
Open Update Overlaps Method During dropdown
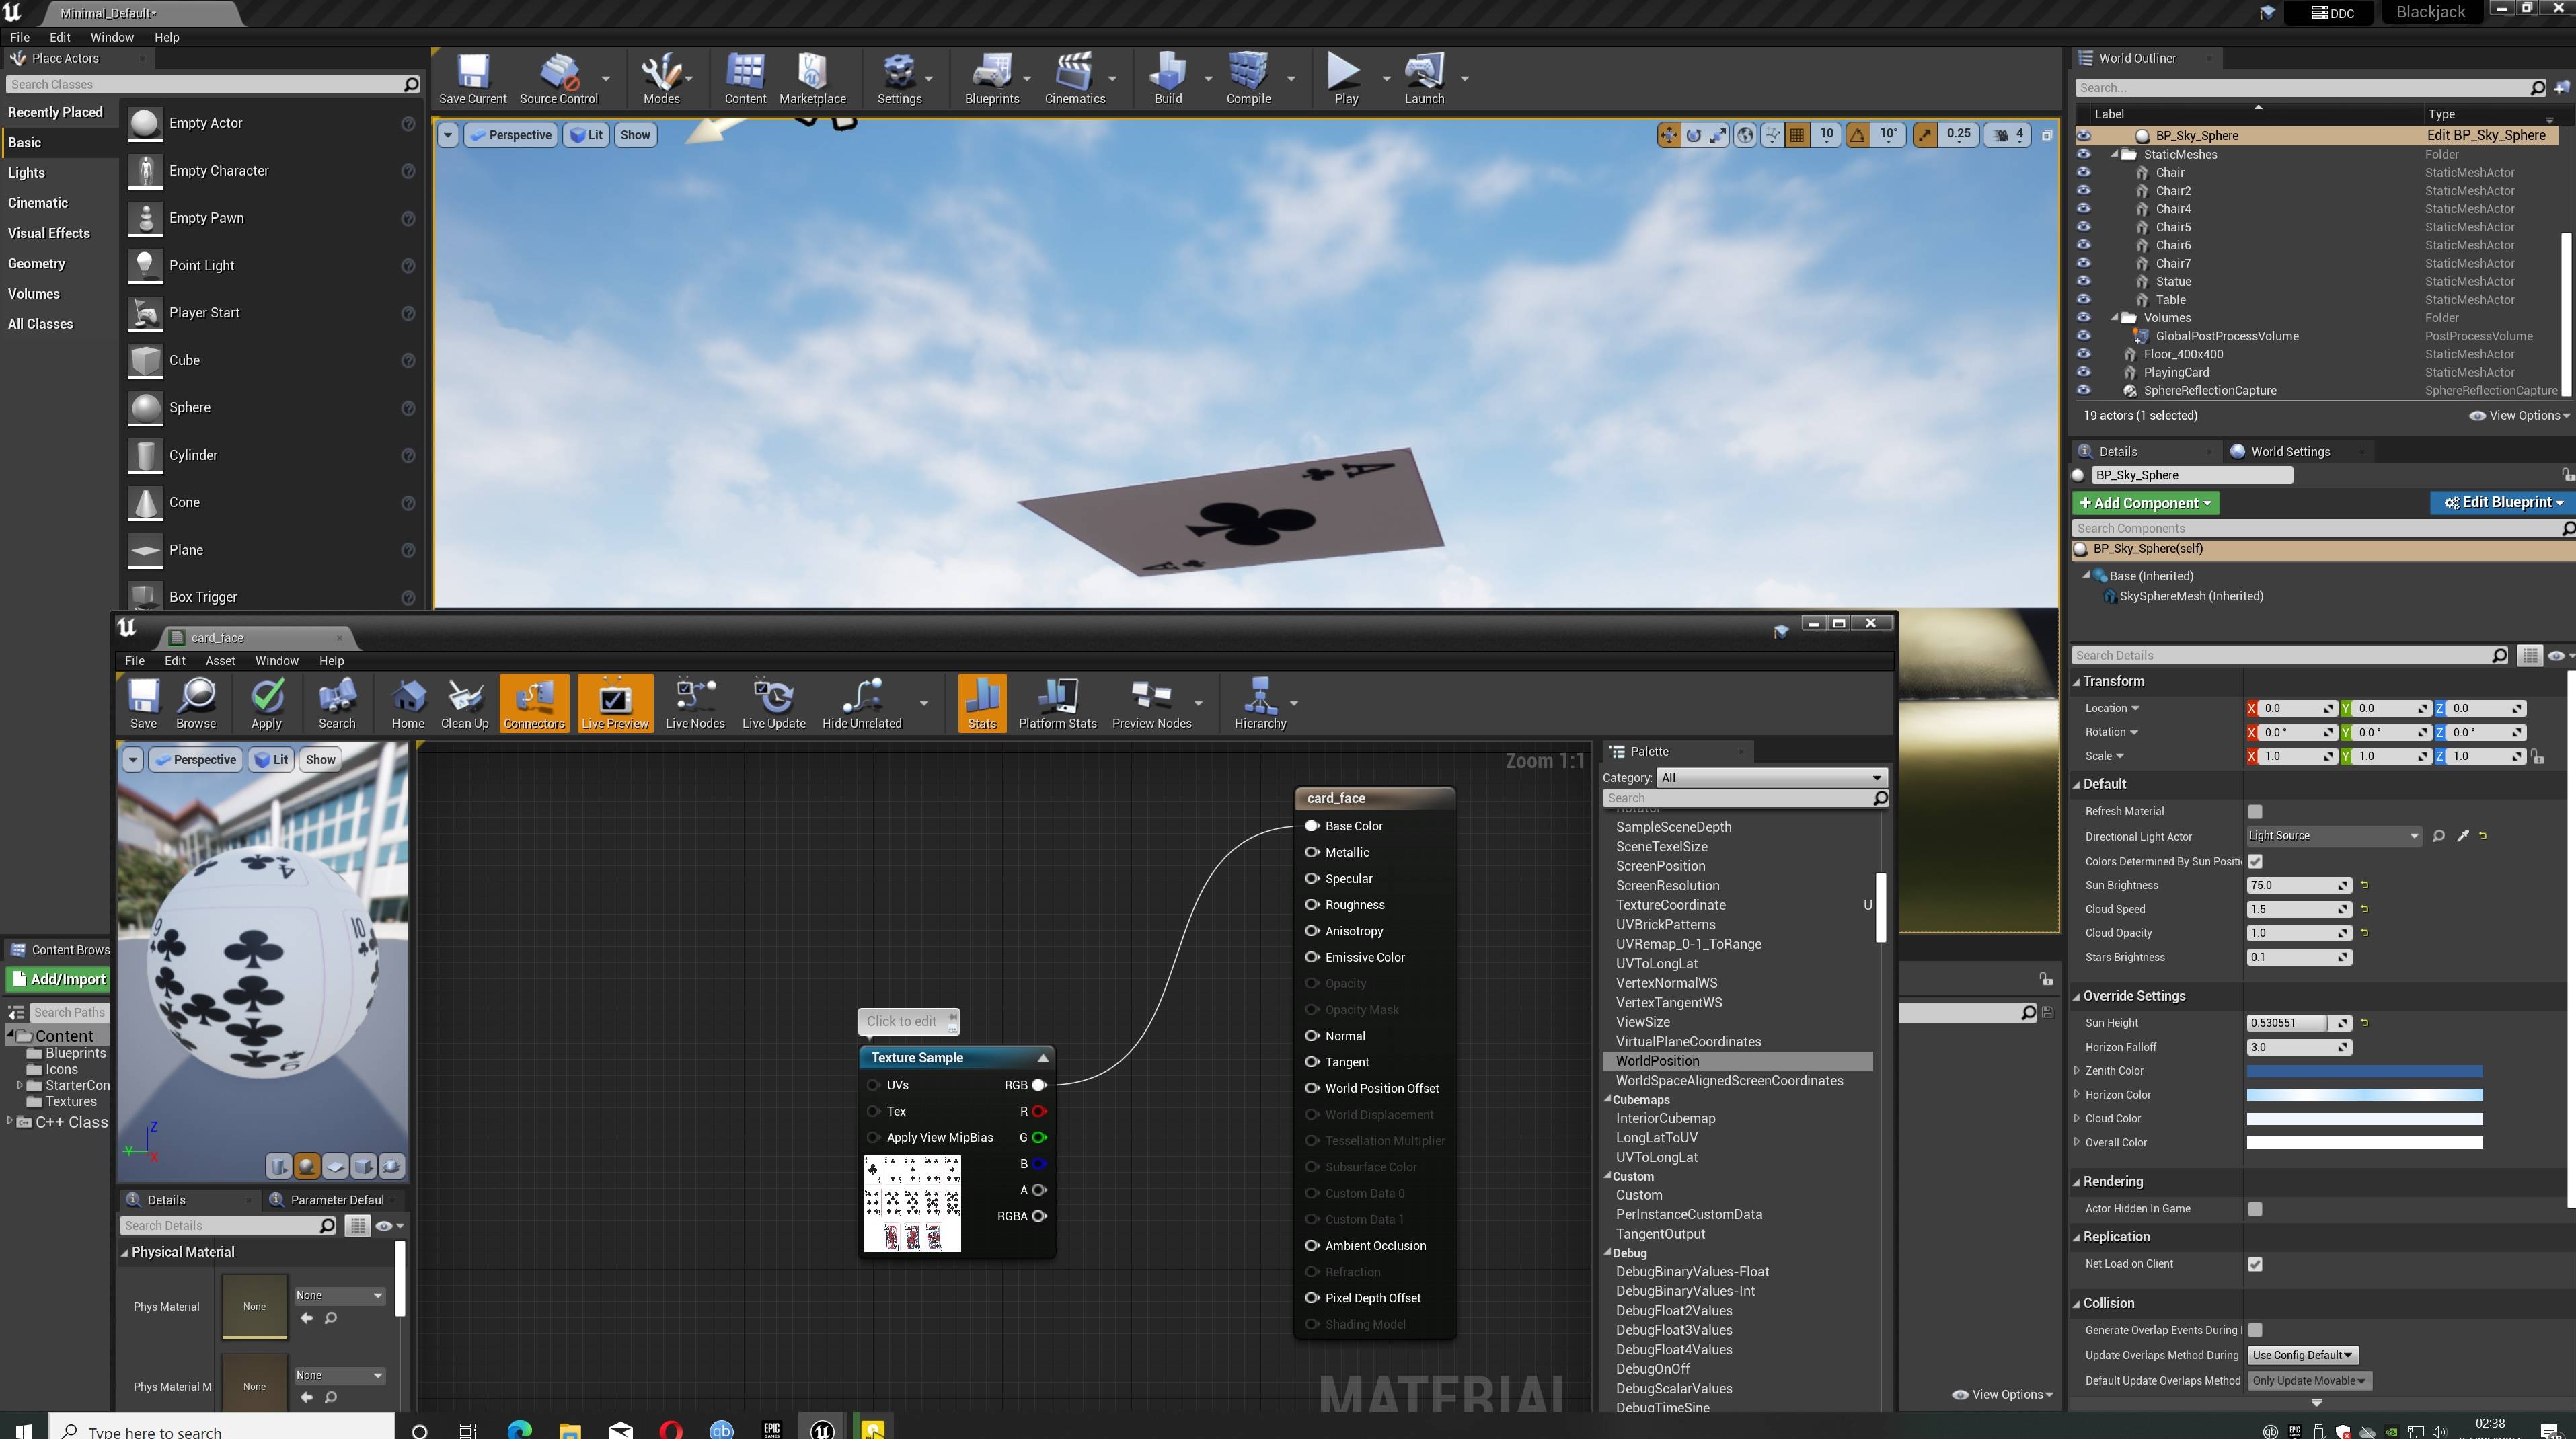2302,1355
